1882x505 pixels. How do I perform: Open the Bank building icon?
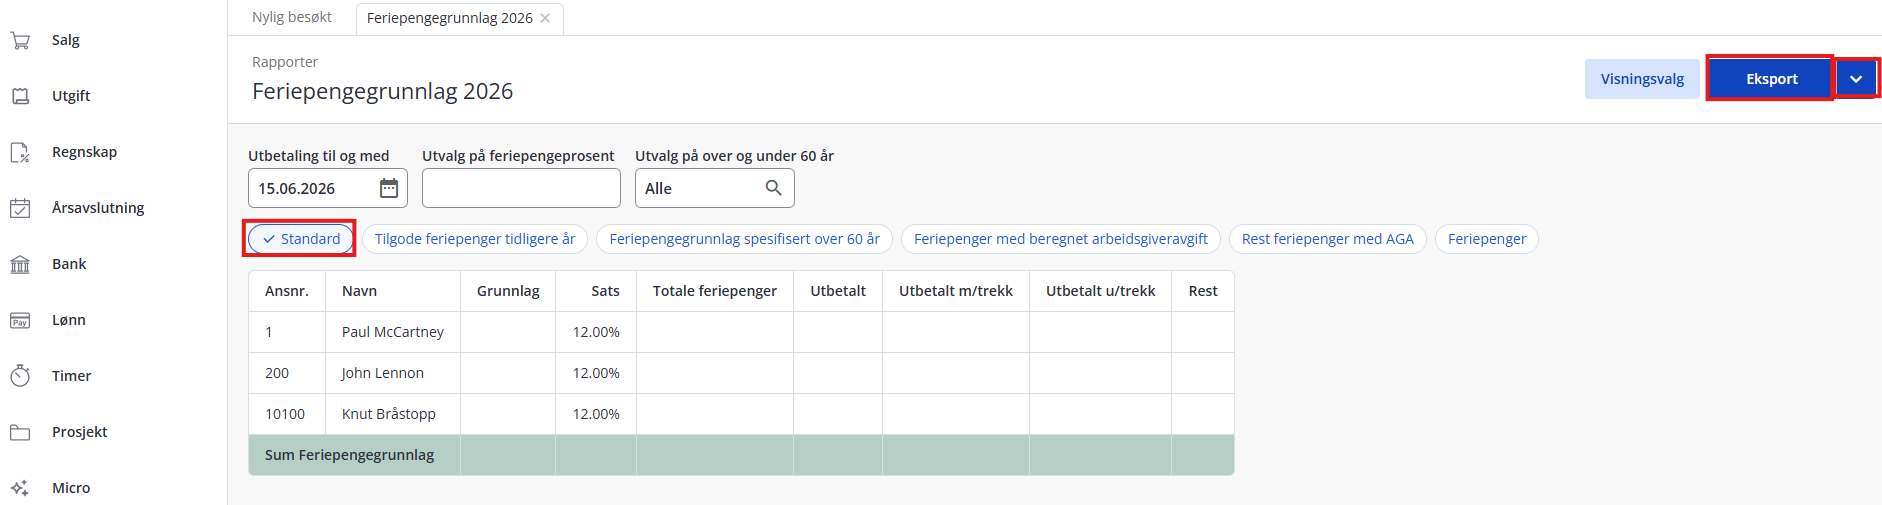[20, 264]
